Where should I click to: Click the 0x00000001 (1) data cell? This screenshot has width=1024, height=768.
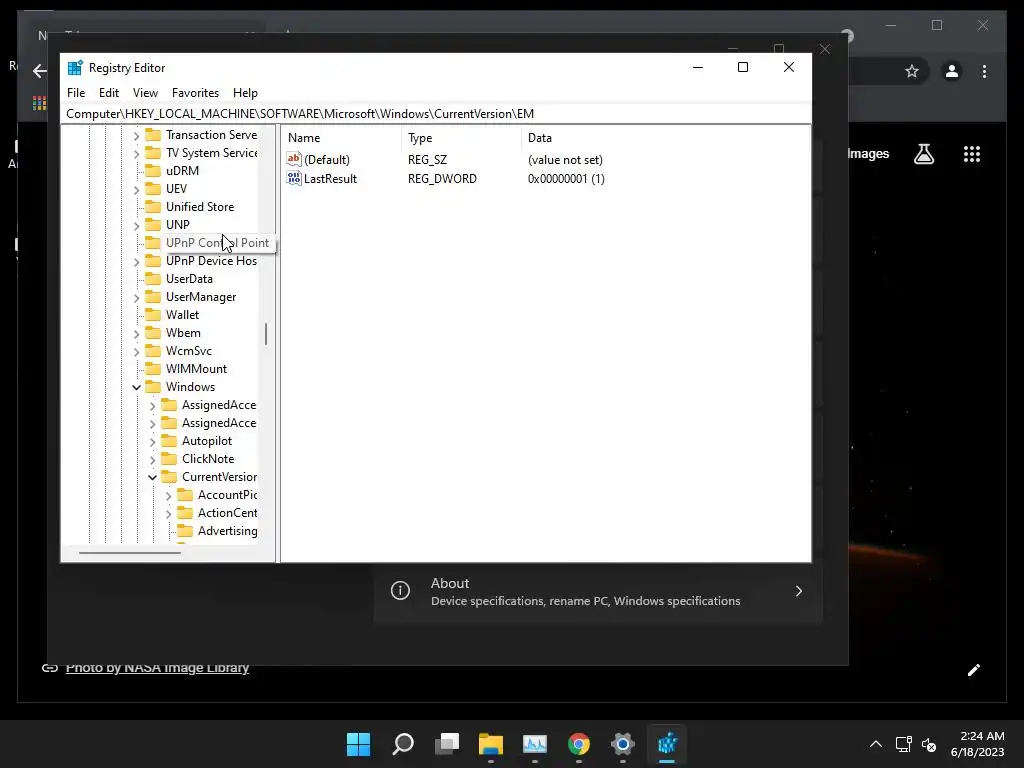coord(566,179)
